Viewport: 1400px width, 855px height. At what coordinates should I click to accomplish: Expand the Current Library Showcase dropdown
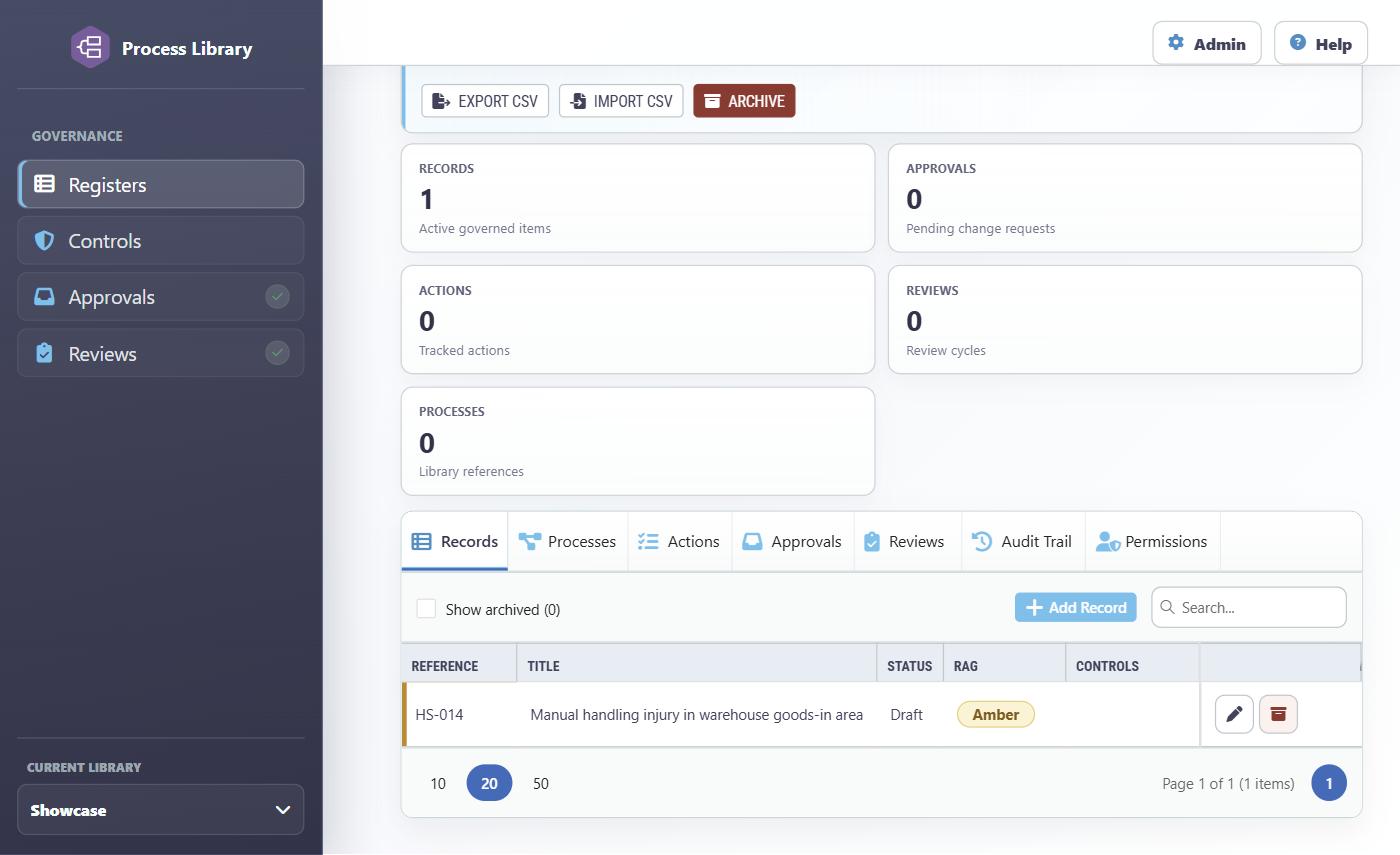[x=161, y=810]
